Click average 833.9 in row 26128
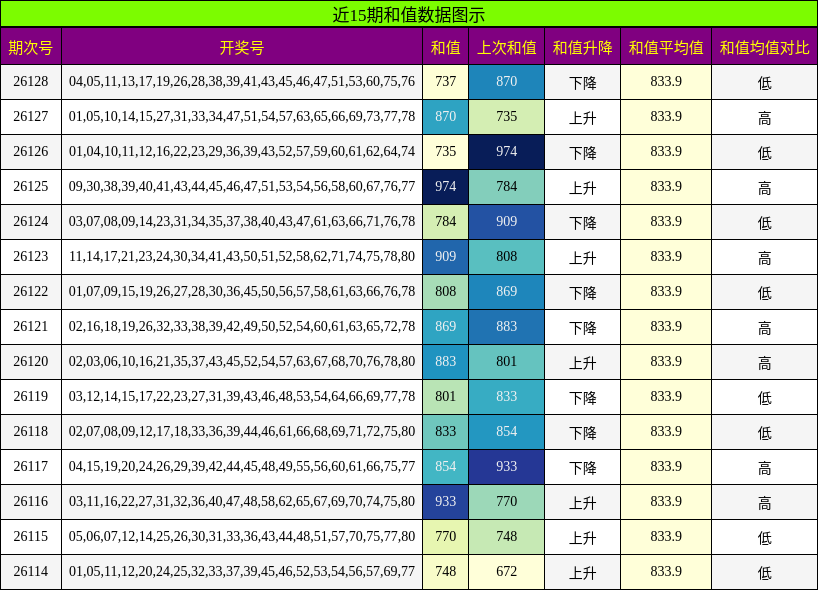This screenshot has width=818, height=590. pos(666,81)
